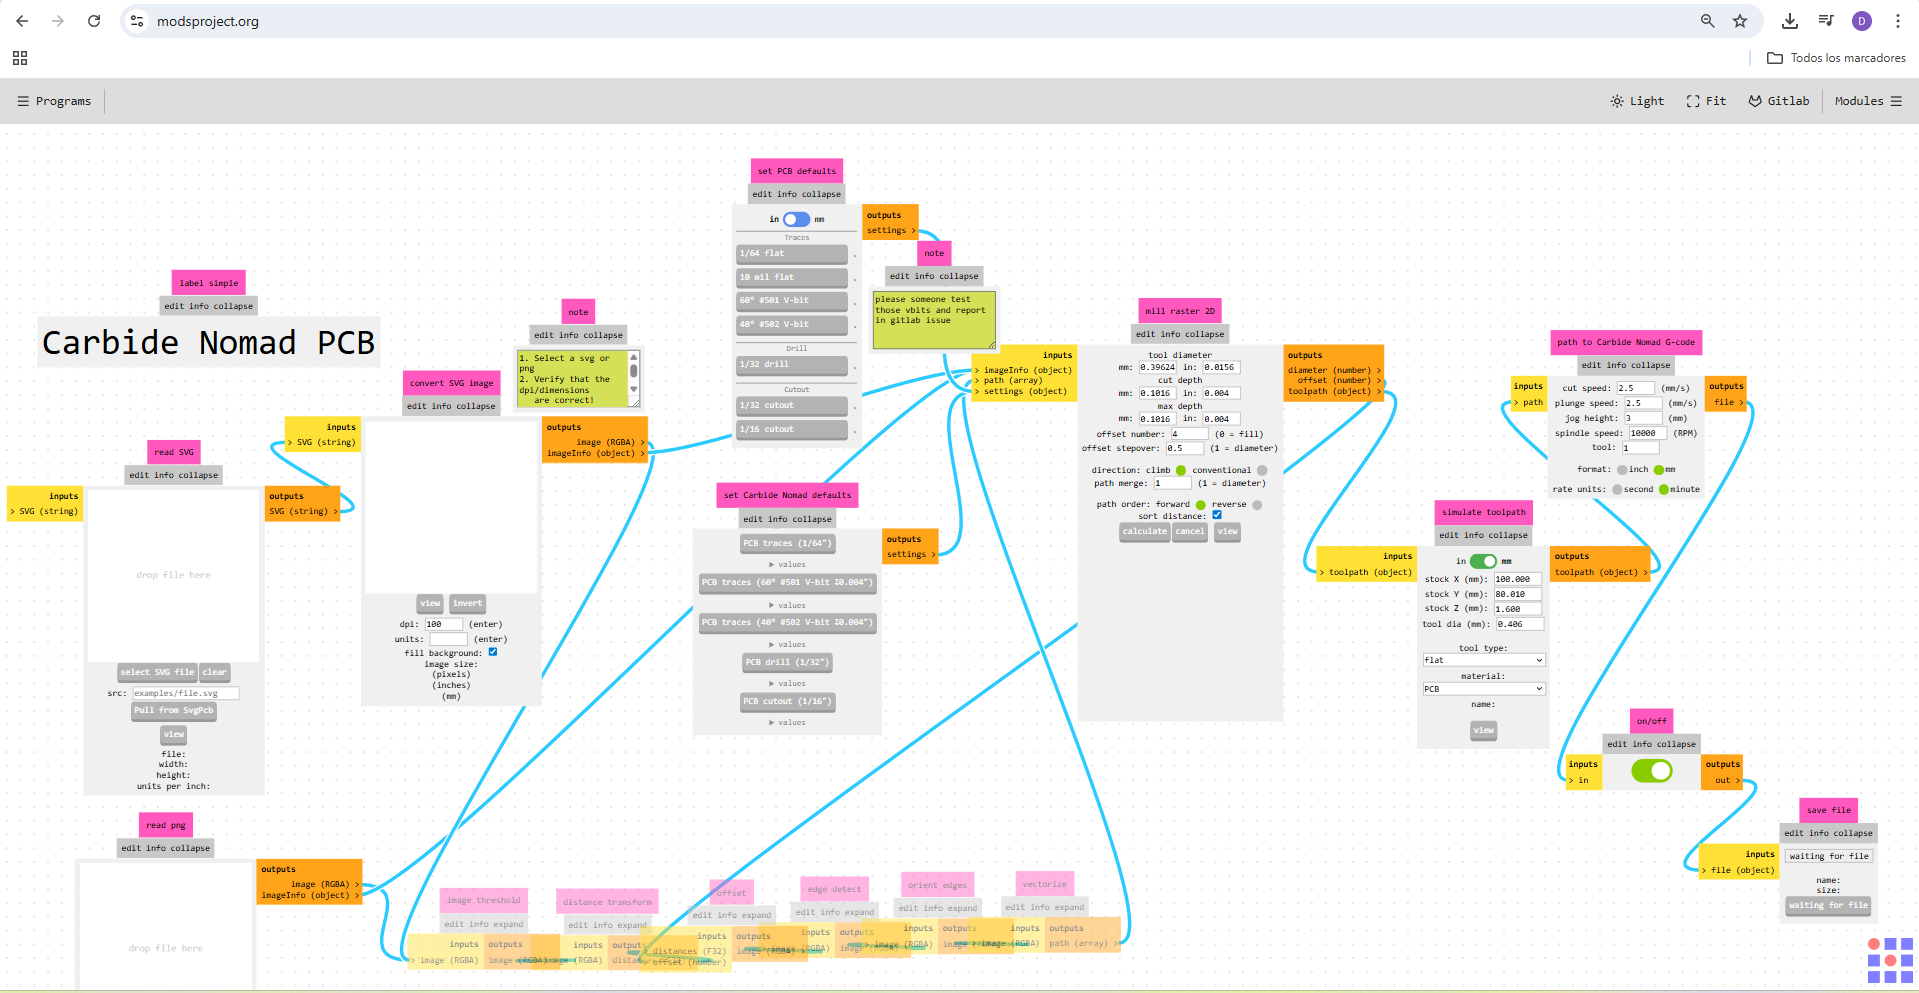Click the 1/32 drill button
1919x993 pixels.
click(x=792, y=365)
